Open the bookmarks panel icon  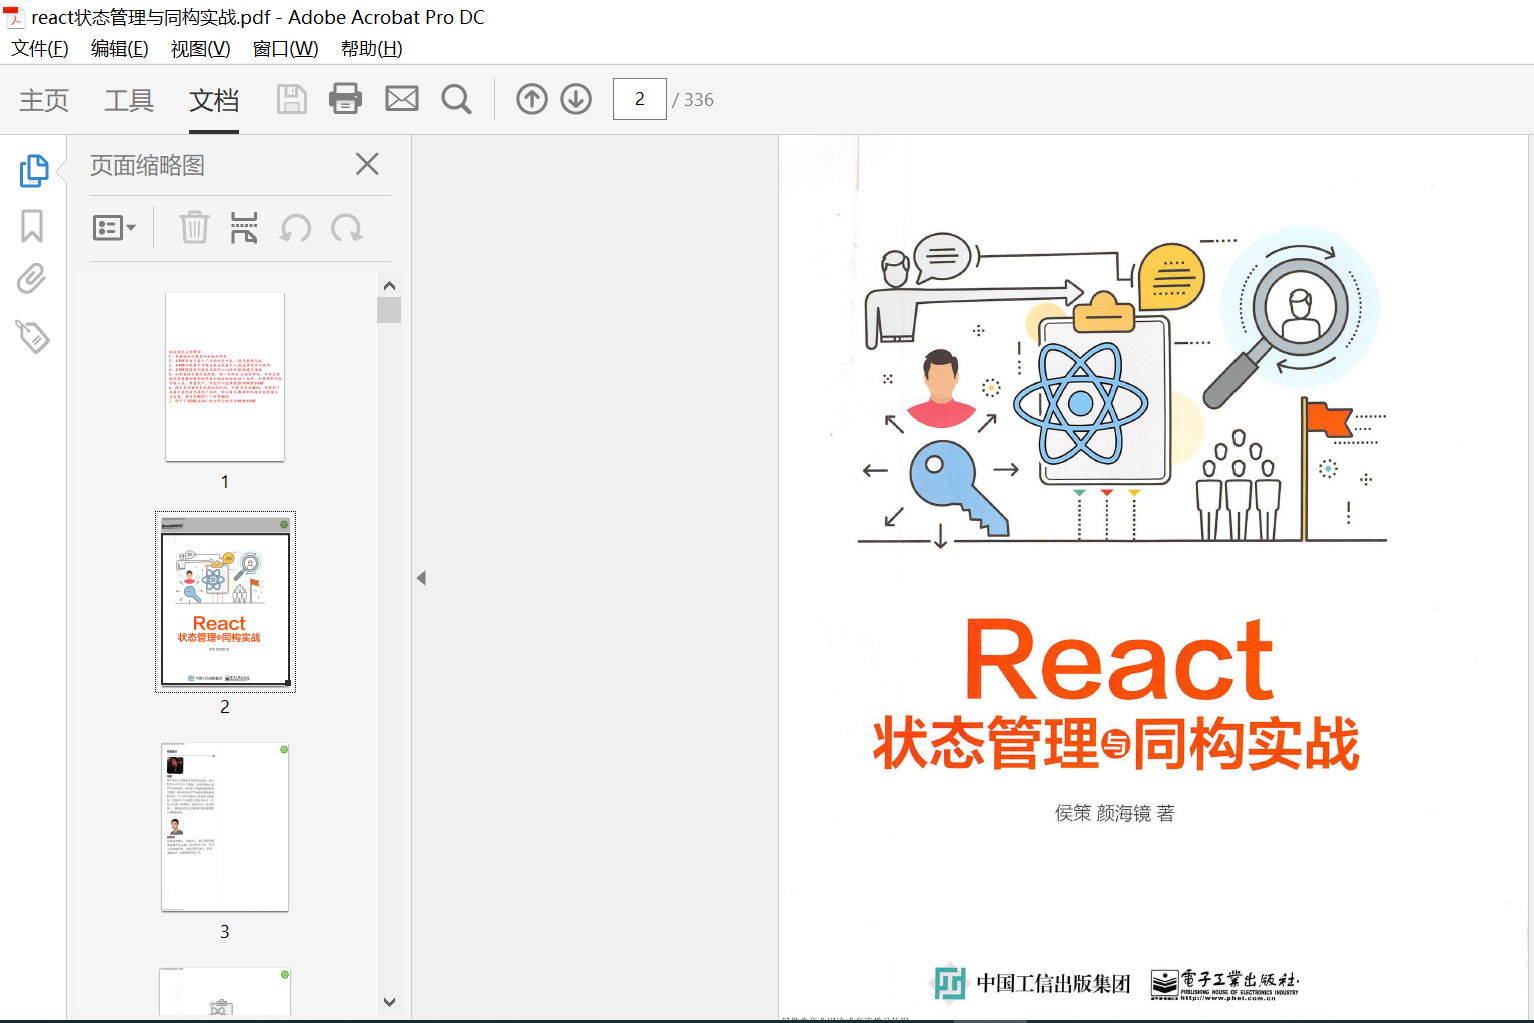pyautogui.click(x=32, y=226)
